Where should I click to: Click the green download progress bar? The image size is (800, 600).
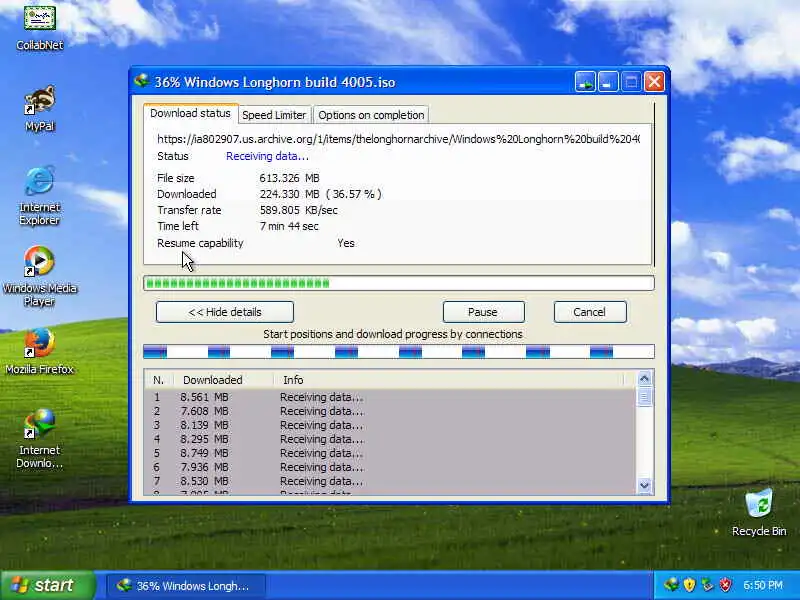[398, 283]
